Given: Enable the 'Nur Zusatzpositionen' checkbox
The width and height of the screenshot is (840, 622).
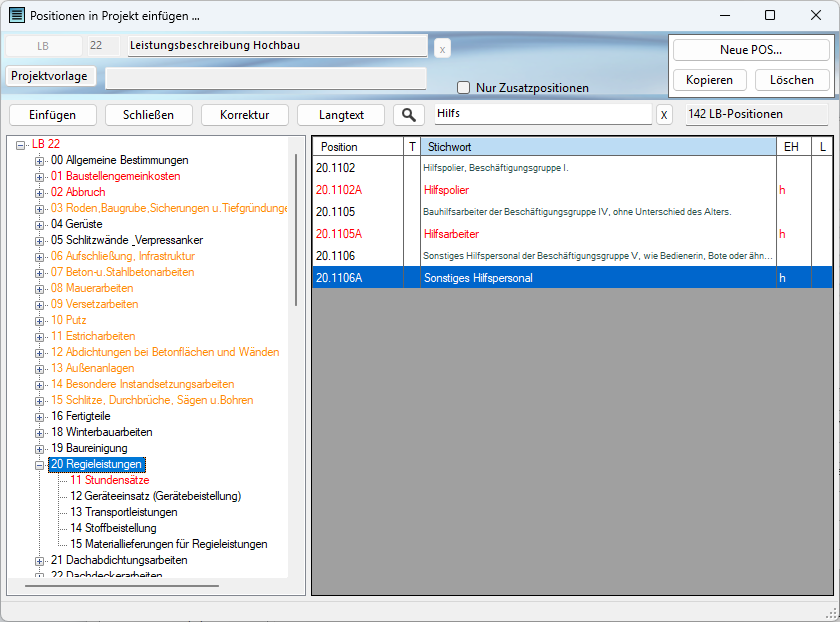Looking at the screenshot, I should coord(463,87).
